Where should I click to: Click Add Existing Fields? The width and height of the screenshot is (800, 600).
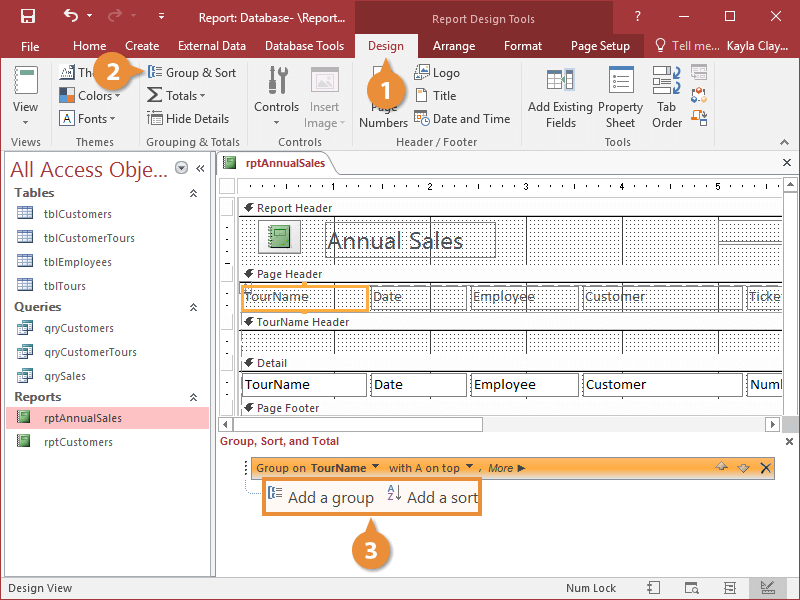click(x=560, y=97)
